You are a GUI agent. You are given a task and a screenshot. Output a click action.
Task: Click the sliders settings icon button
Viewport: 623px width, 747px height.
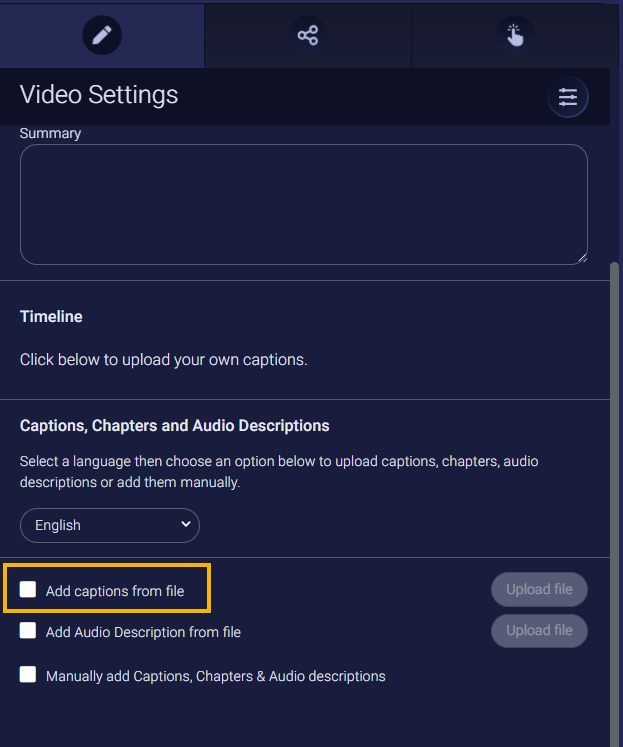pyautogui.click(x=568, y=97)
